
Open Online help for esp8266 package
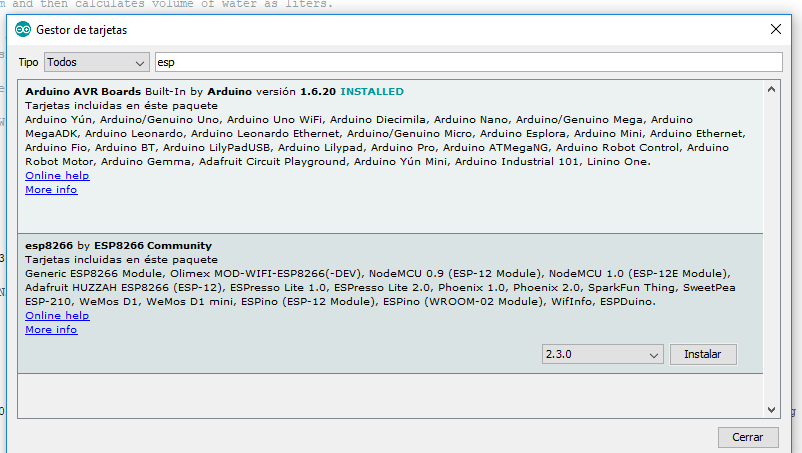coord(57,316)
